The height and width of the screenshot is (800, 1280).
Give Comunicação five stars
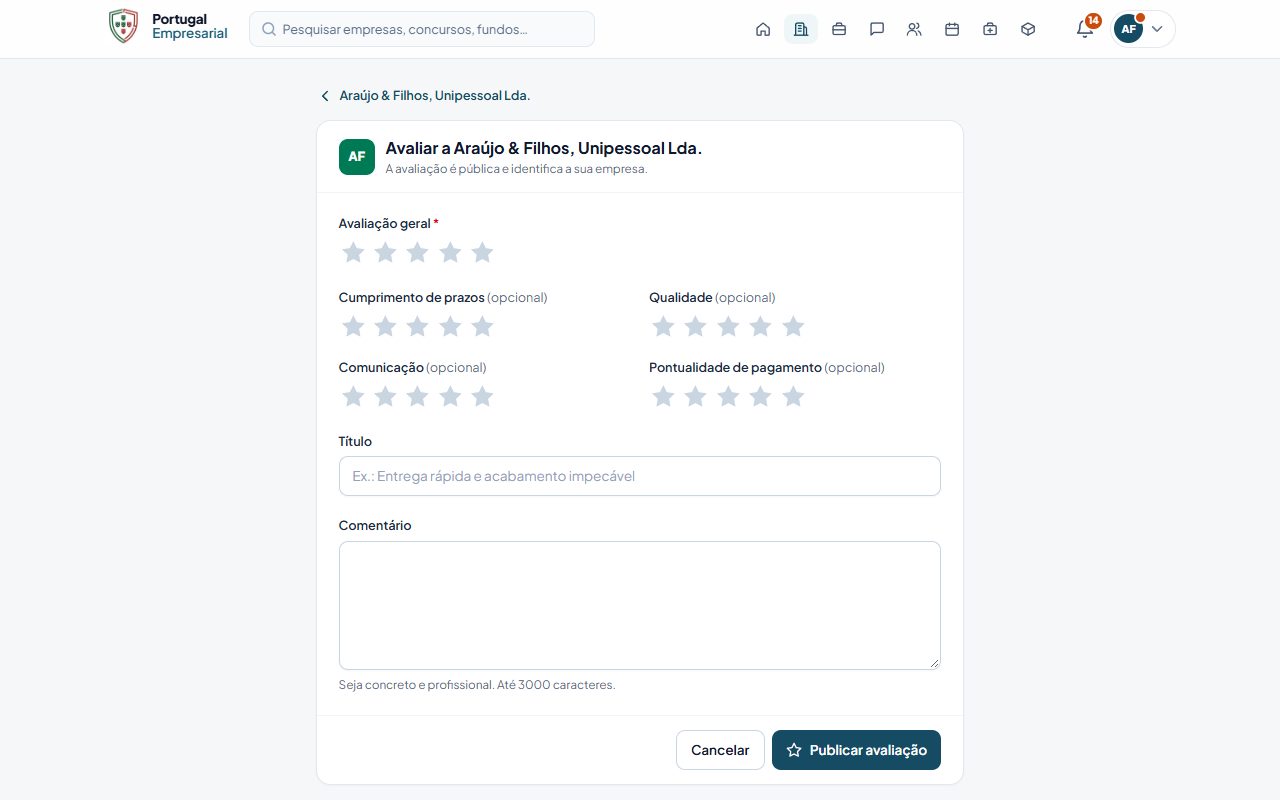tap(482, 397)
